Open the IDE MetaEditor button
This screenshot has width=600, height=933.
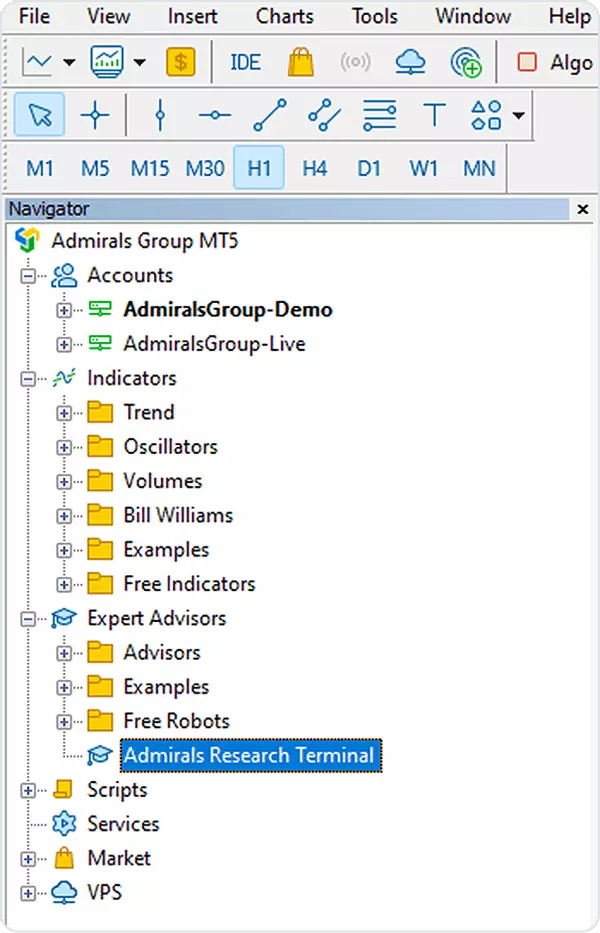(245, 62)
